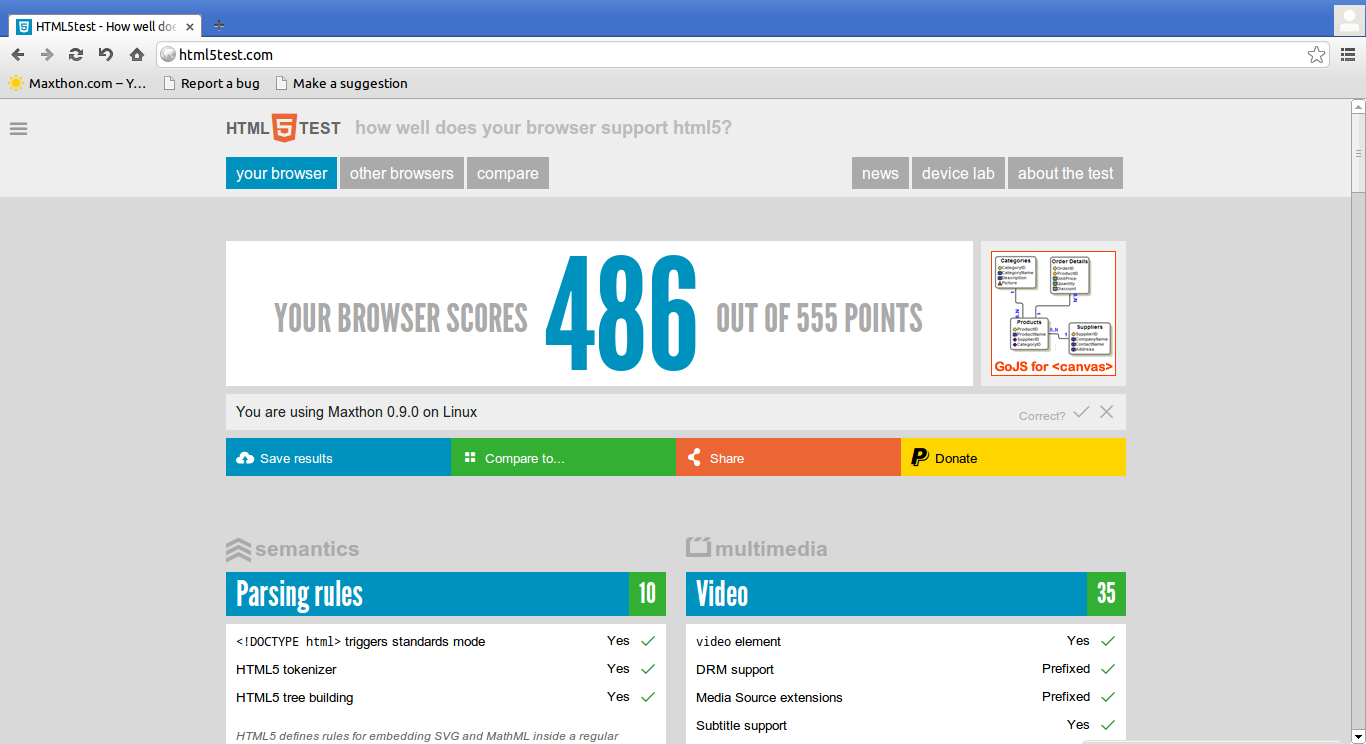Image resolution: width=1366 pixels, height=744 pixels.
Task: Open Compare to via the grid icon
Action: [470, 457]
